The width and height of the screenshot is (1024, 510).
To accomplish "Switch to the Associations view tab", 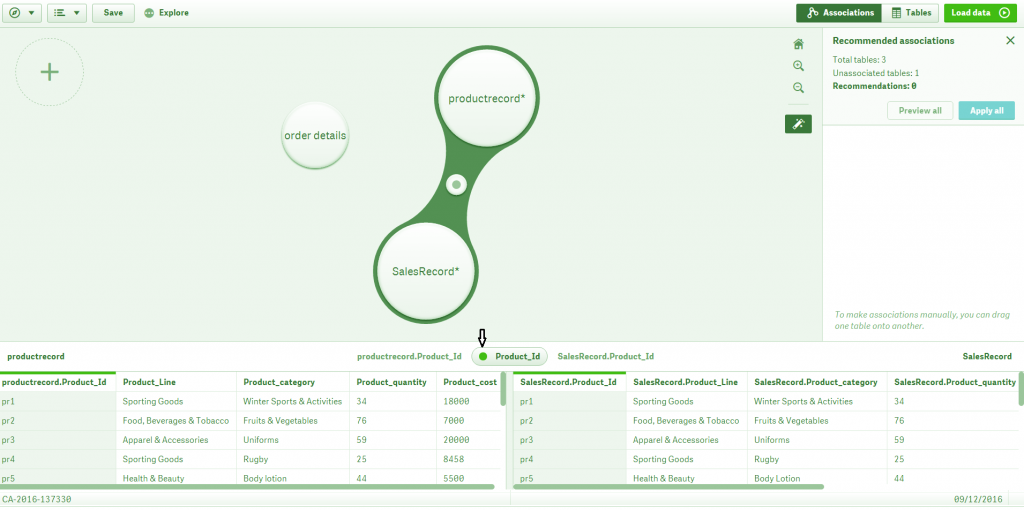I will click(x=839, y=13).
